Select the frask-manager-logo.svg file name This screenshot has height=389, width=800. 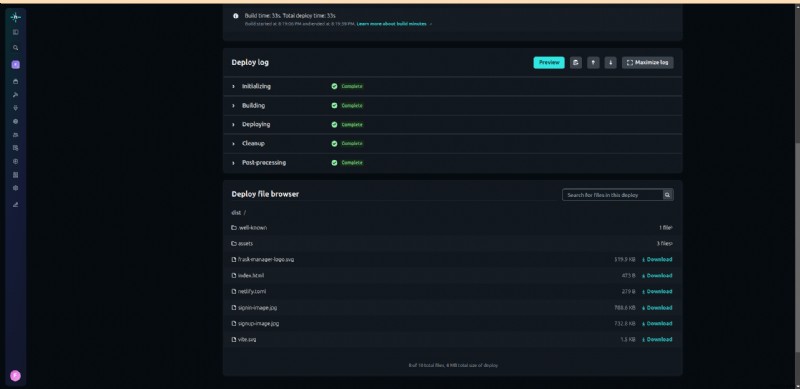coord(266,259)
